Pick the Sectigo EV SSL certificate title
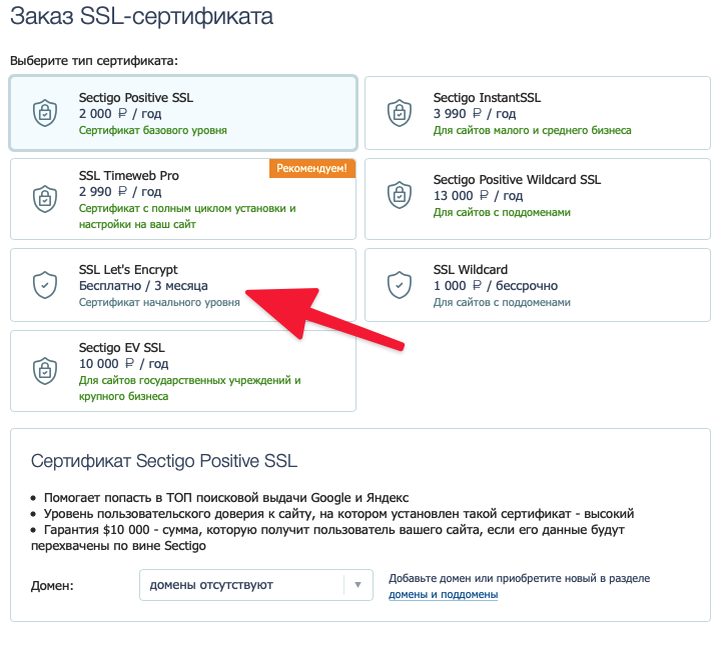Viewport: 727px width, 646px height. [122, 348]
